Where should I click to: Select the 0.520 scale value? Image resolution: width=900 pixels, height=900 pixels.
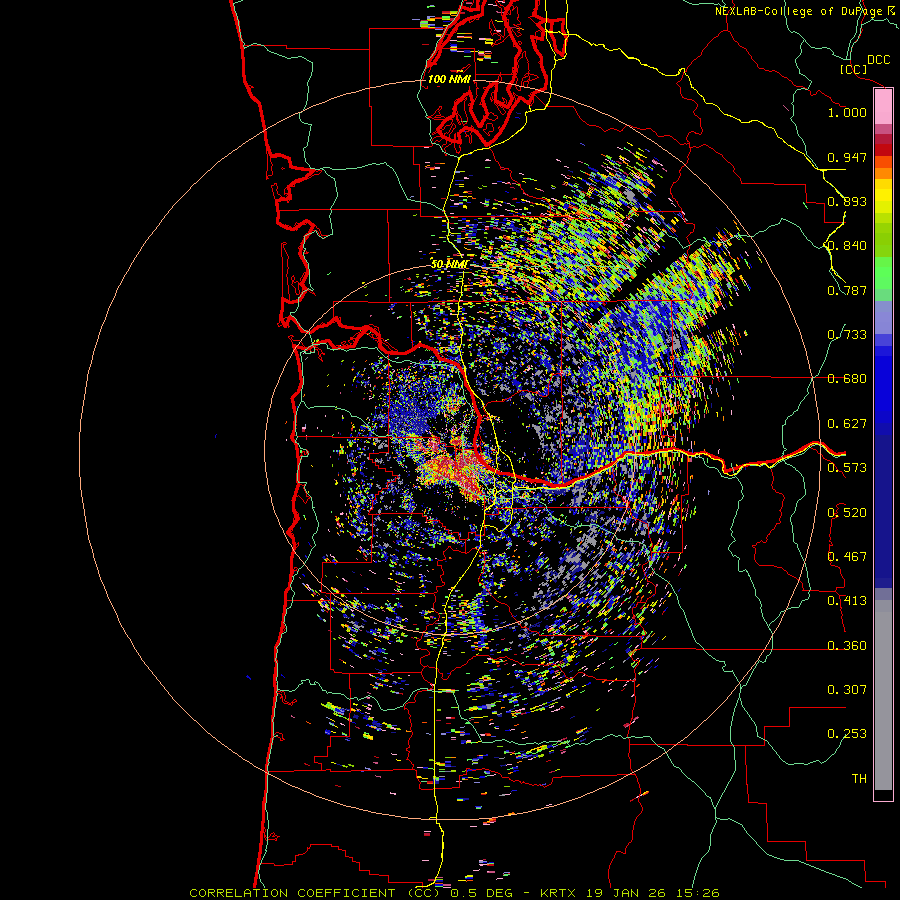(x=847, y=513)
